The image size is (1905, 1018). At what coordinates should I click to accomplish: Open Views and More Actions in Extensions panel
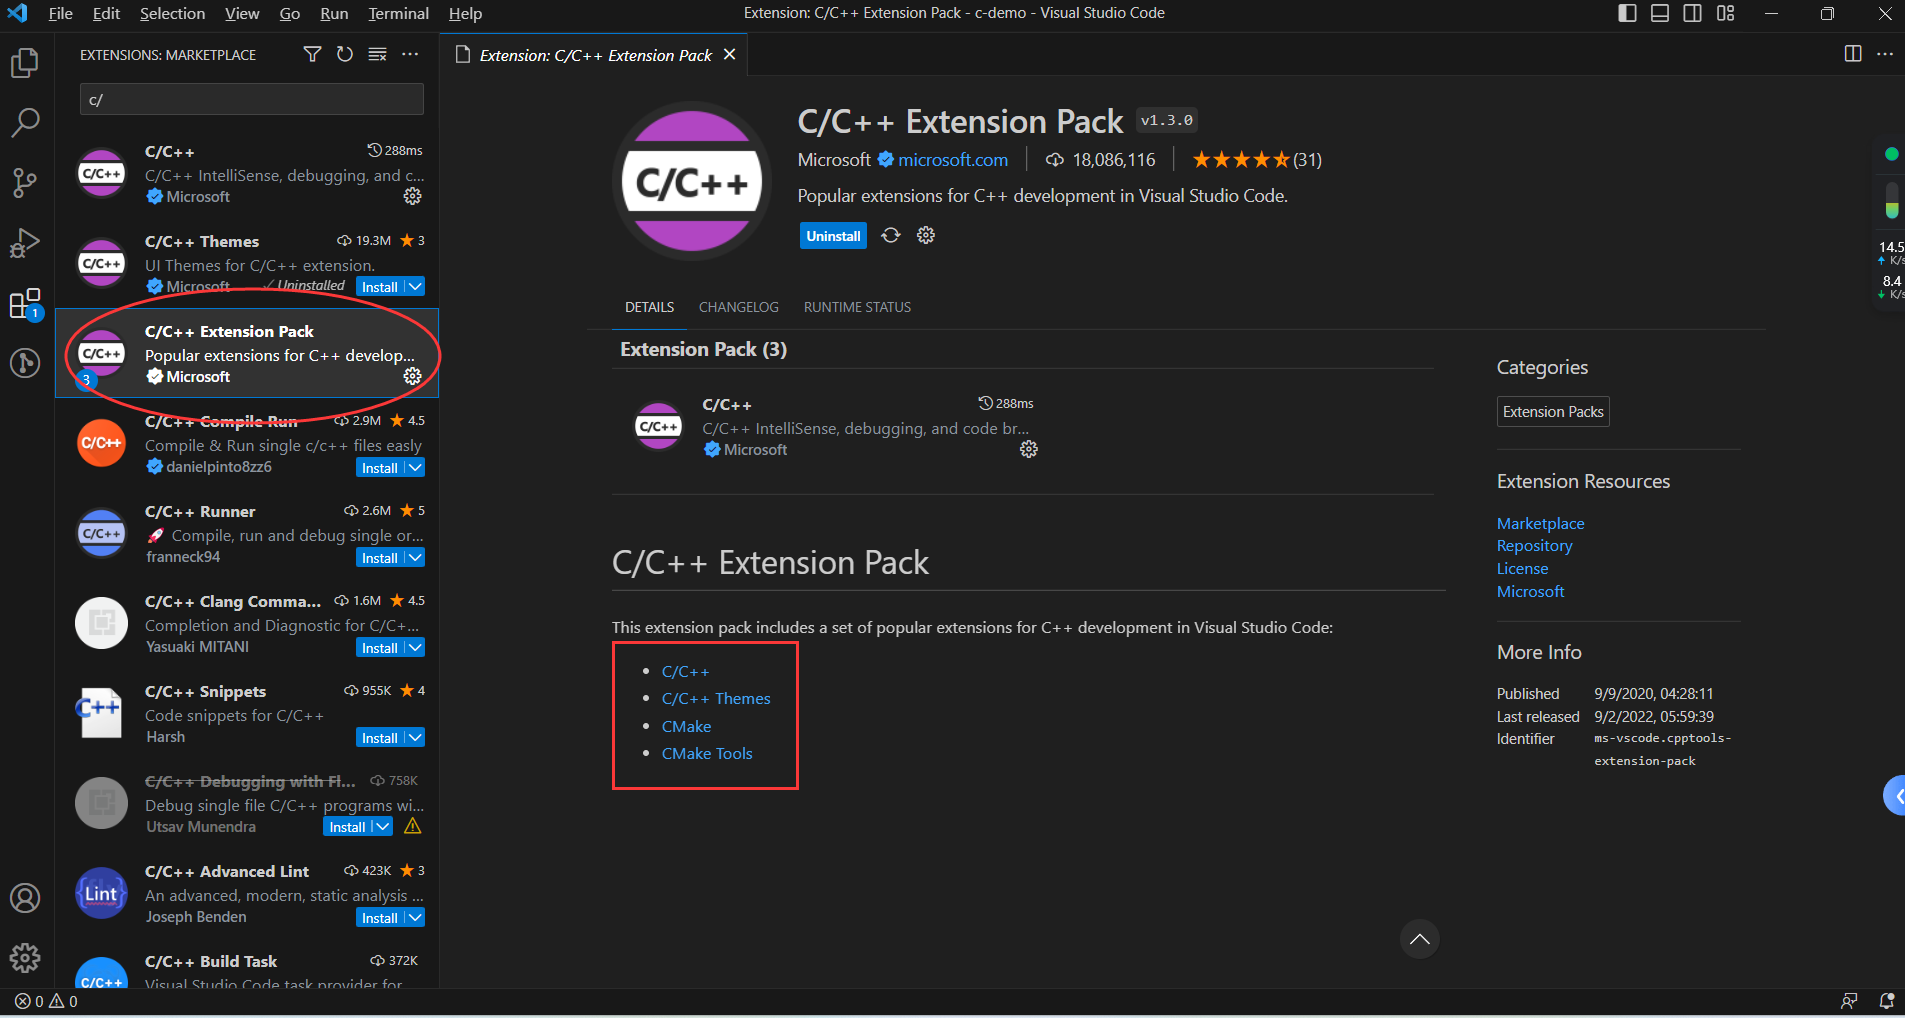click(x=410, y=54)
